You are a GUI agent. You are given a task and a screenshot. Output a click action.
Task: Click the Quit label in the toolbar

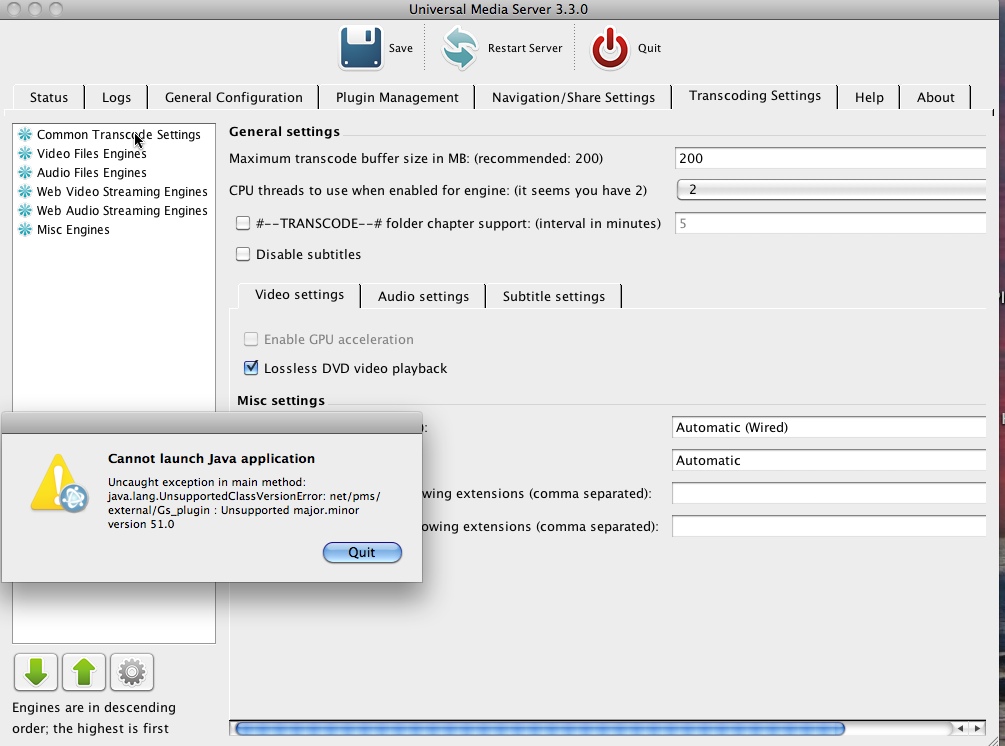649,48
